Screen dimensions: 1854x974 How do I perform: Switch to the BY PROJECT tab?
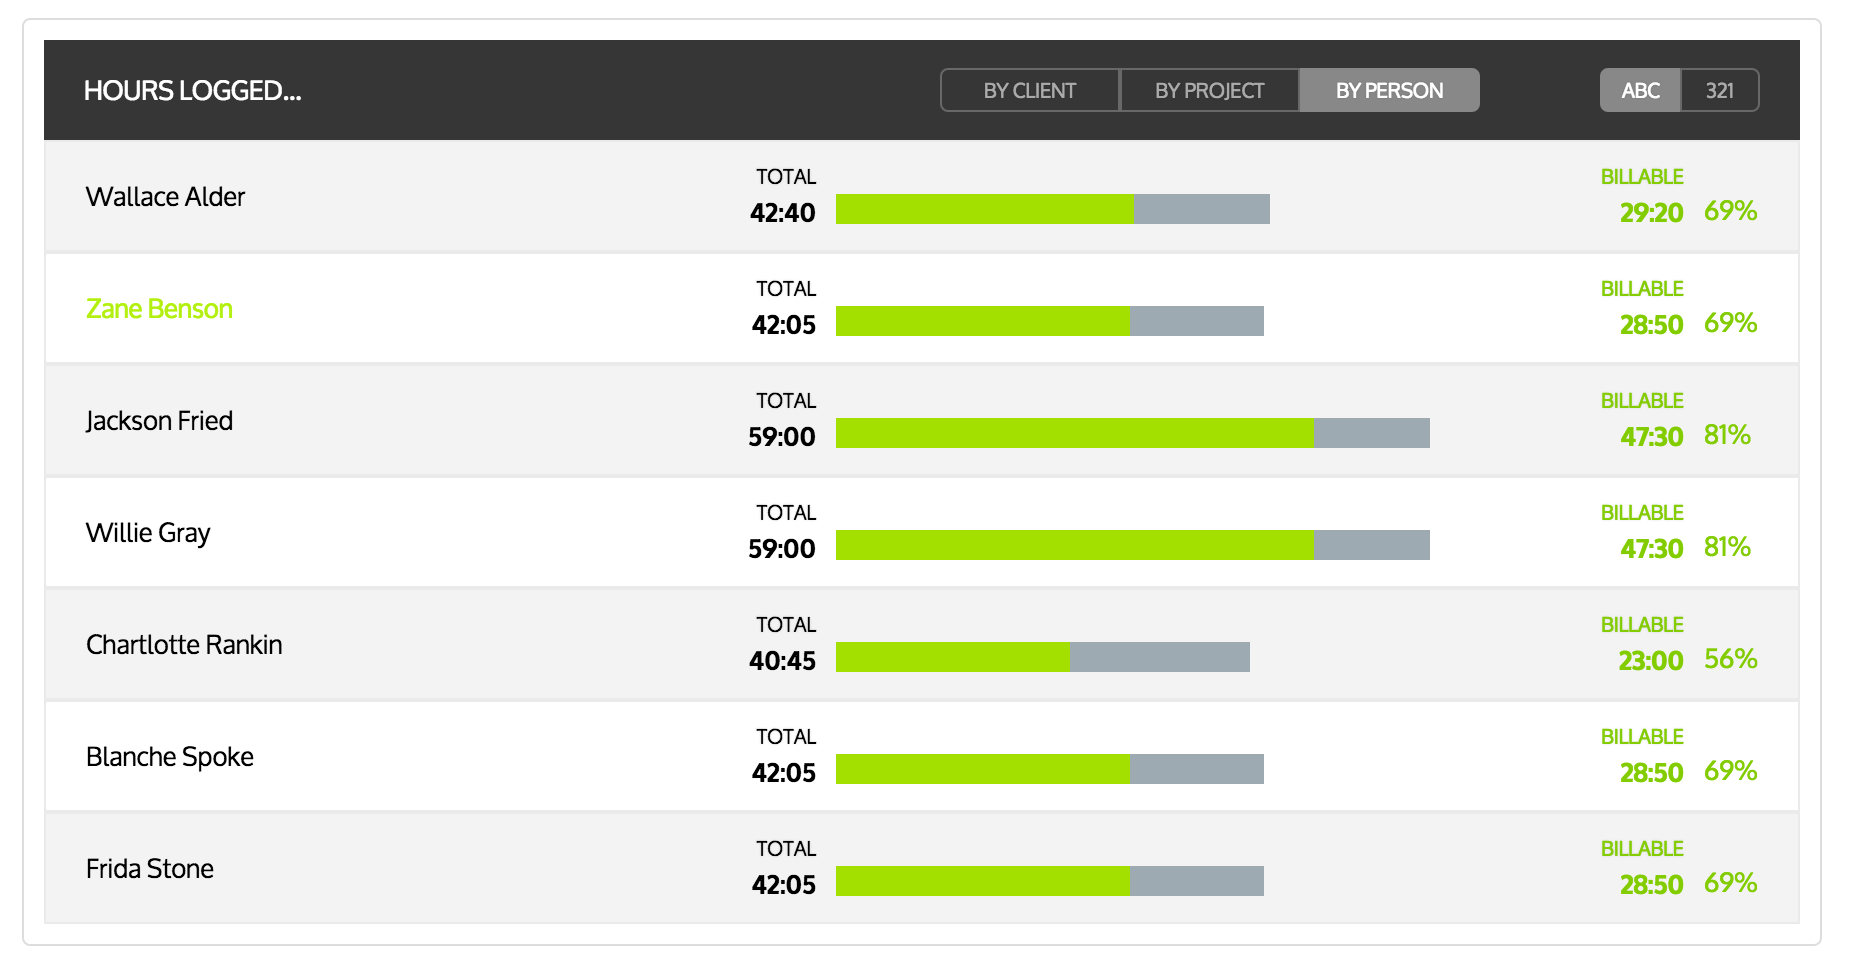point(1209,90)
